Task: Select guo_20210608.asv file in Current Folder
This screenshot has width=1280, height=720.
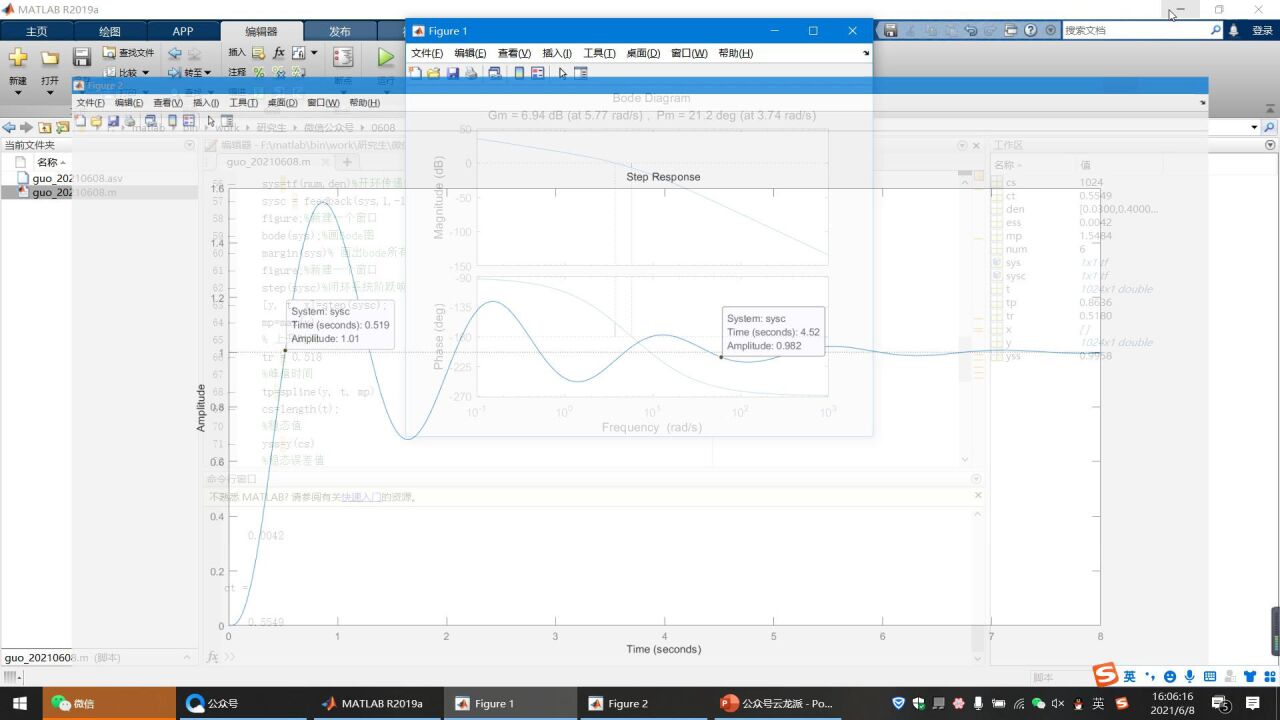Action: tap(78, 178)
